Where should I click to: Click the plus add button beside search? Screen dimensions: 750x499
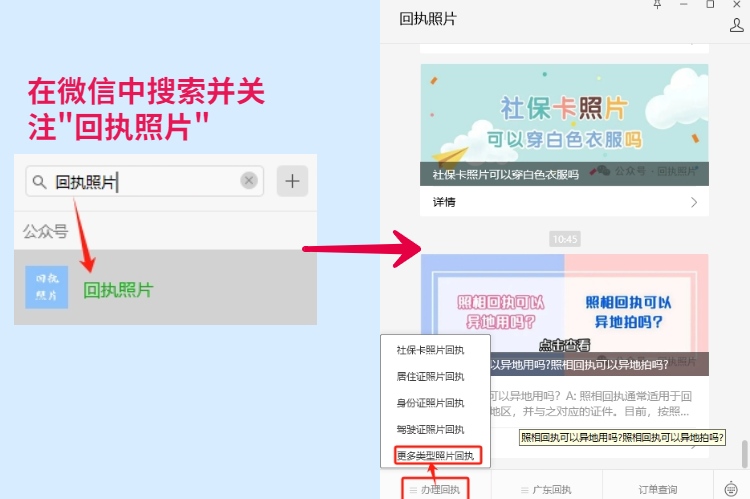[x=292, y=181]
